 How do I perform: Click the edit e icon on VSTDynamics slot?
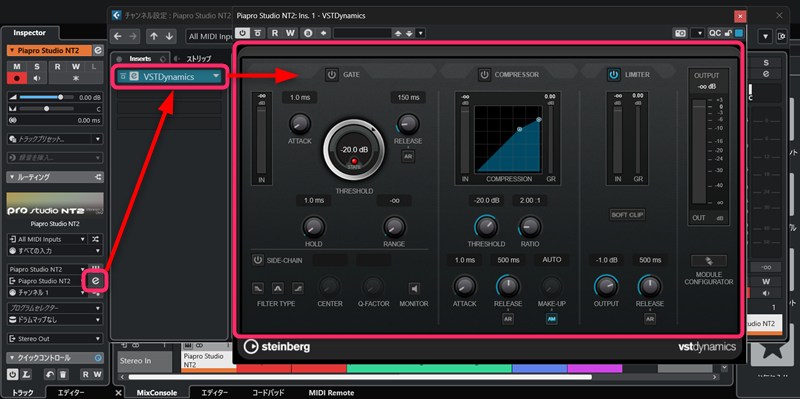pos(134,77)
